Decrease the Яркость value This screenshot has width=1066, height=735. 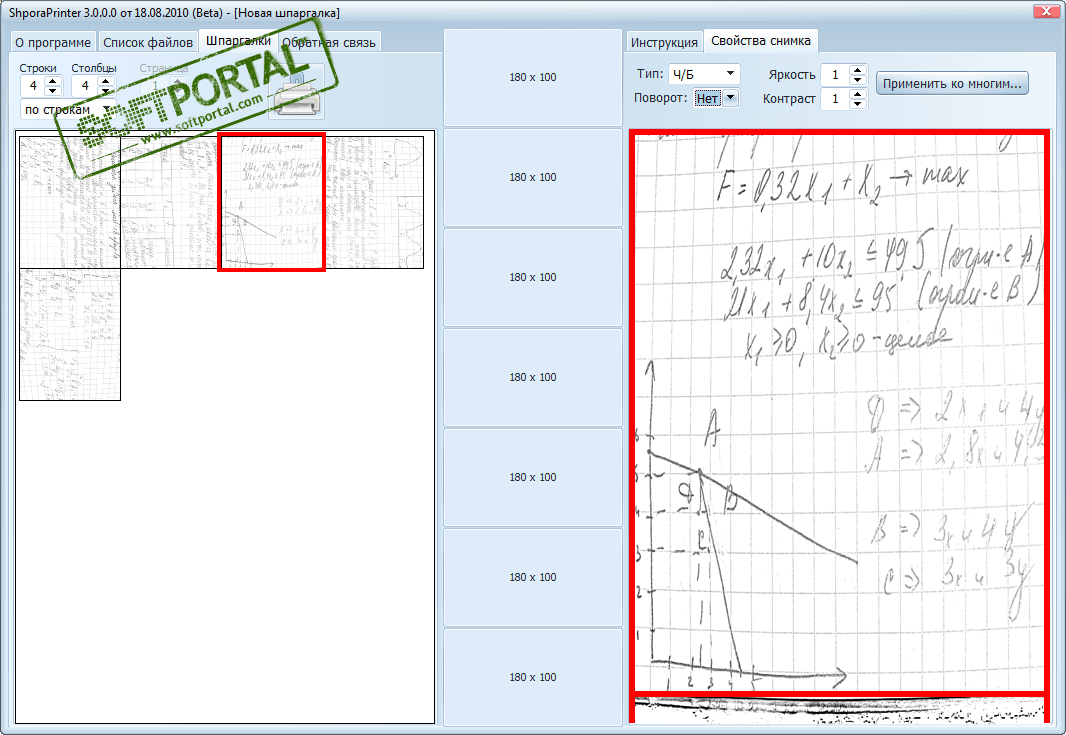coord(858,79)
